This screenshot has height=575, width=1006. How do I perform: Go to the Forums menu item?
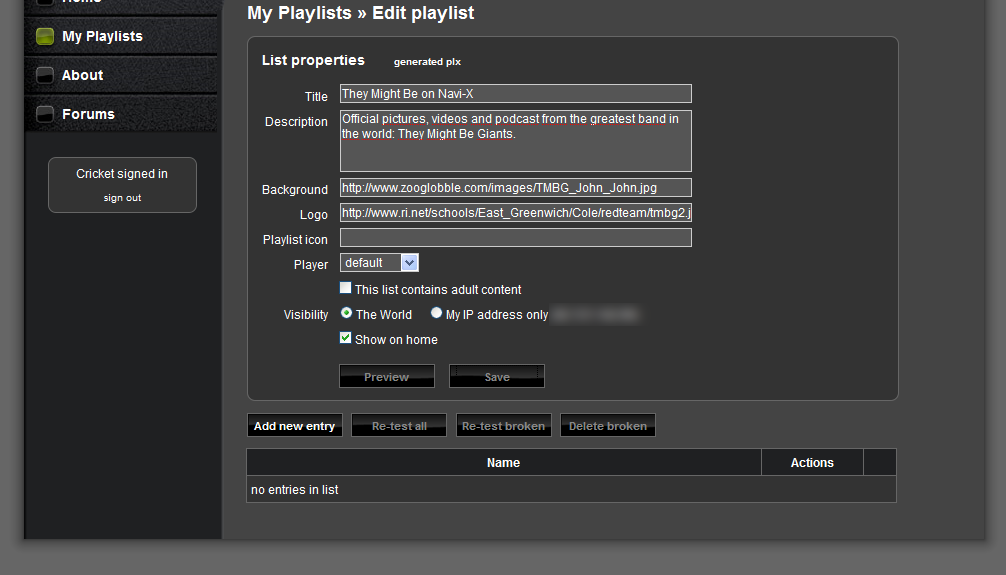coord(88,114)
